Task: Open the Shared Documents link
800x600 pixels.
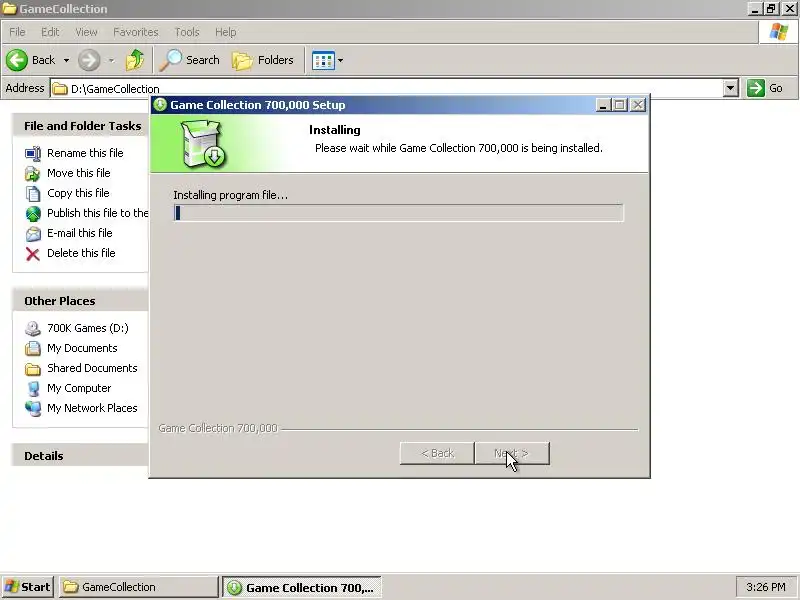Action: (92, 368)
